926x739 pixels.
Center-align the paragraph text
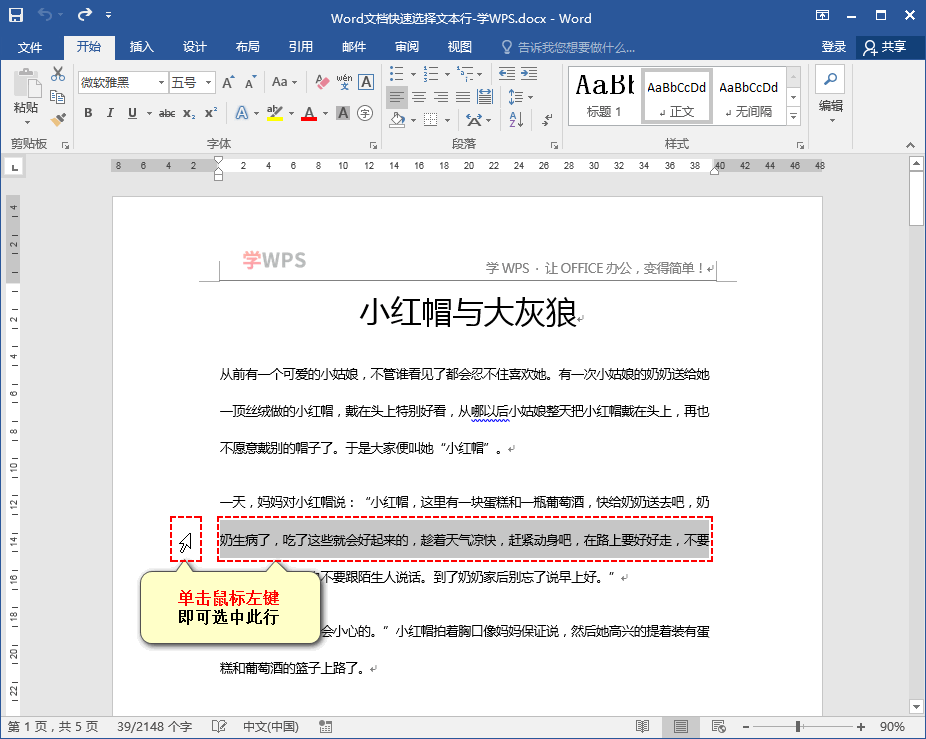point(419,97)
